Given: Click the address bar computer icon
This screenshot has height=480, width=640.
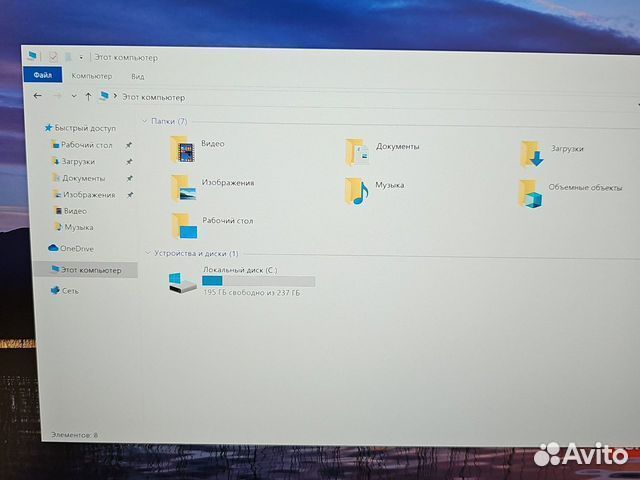Looking at the screenshot, I should pos(104,96).
